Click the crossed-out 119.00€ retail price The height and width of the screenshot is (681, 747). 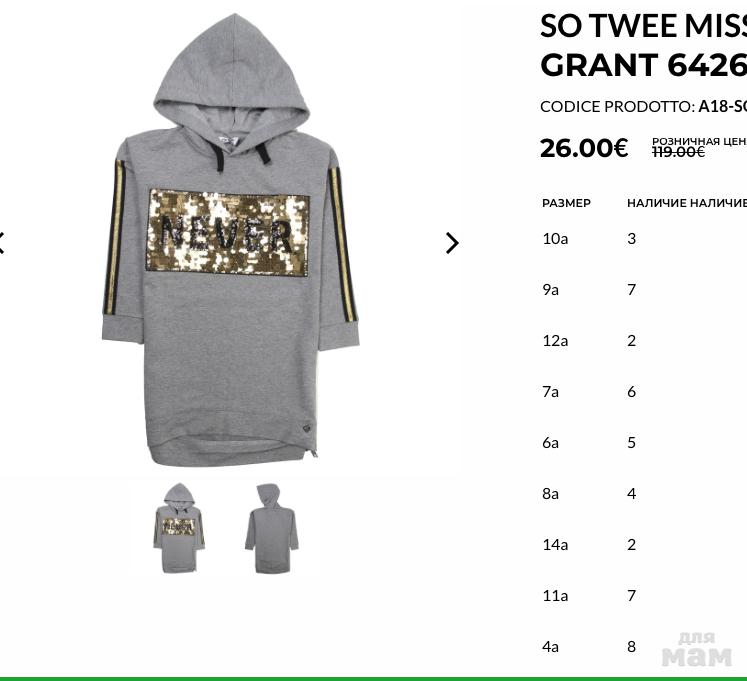coord(678,152)
